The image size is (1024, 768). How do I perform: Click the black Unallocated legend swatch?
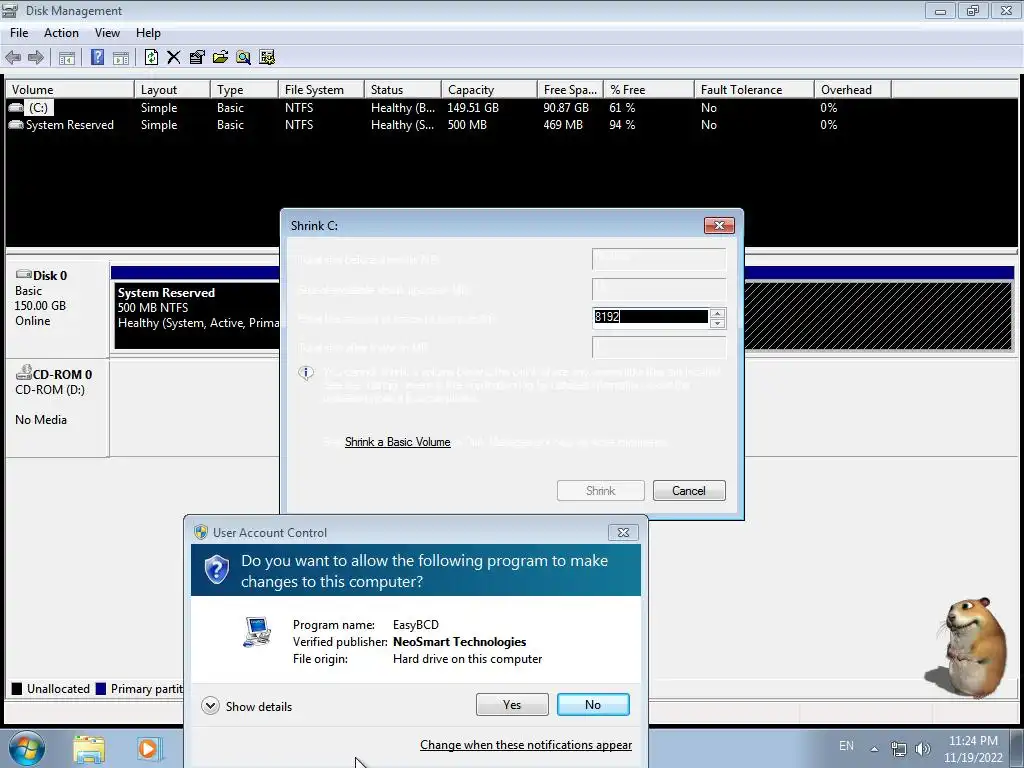pyautogui.click(x=17, y=688)
